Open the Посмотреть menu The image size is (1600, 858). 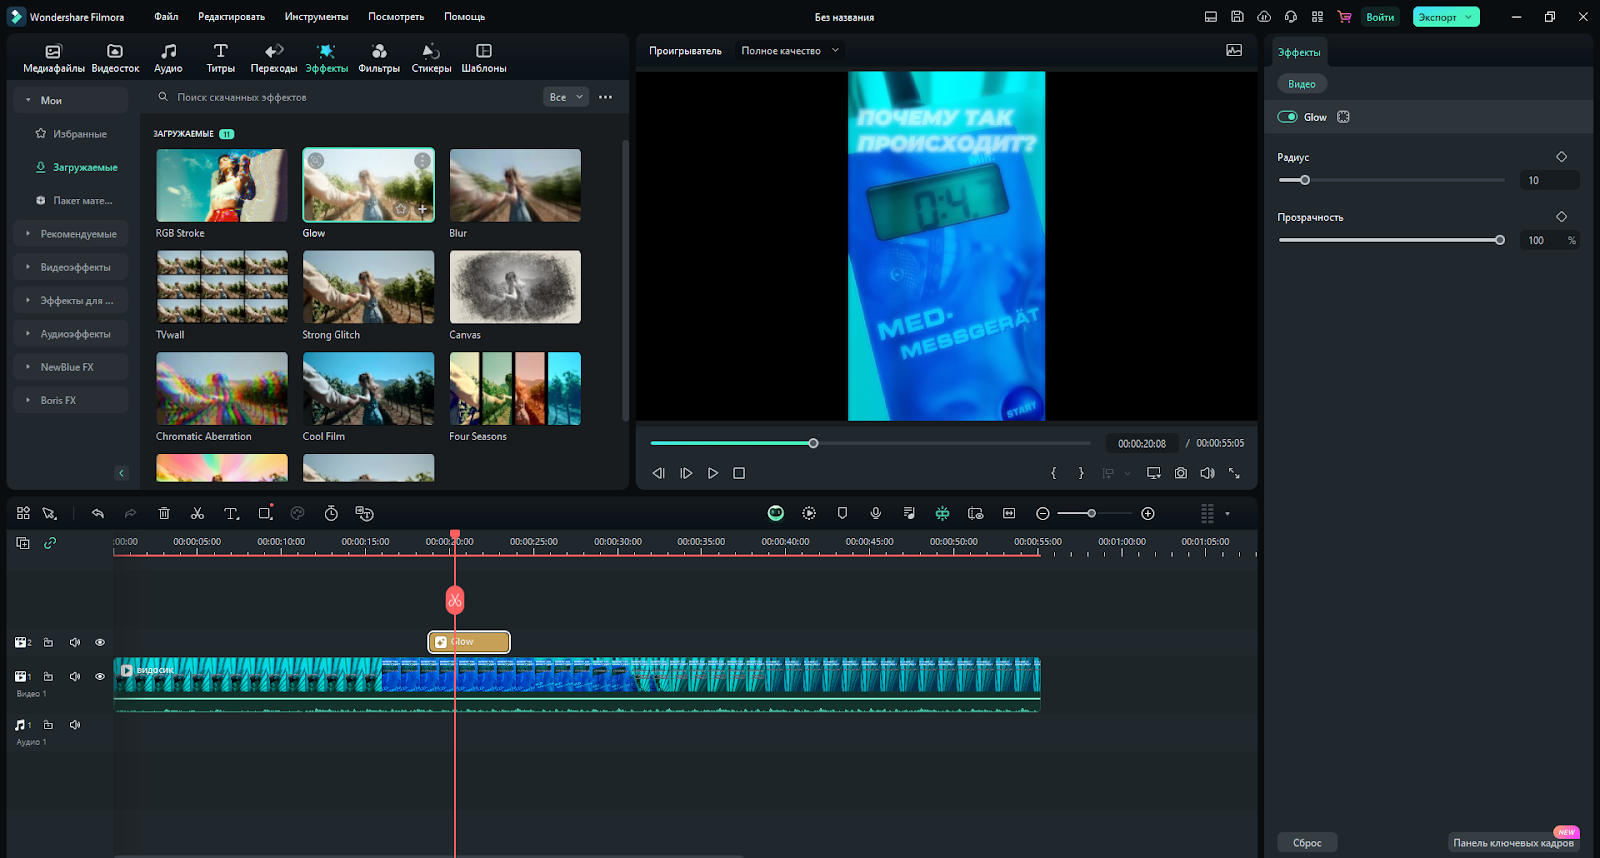(396, 17)
